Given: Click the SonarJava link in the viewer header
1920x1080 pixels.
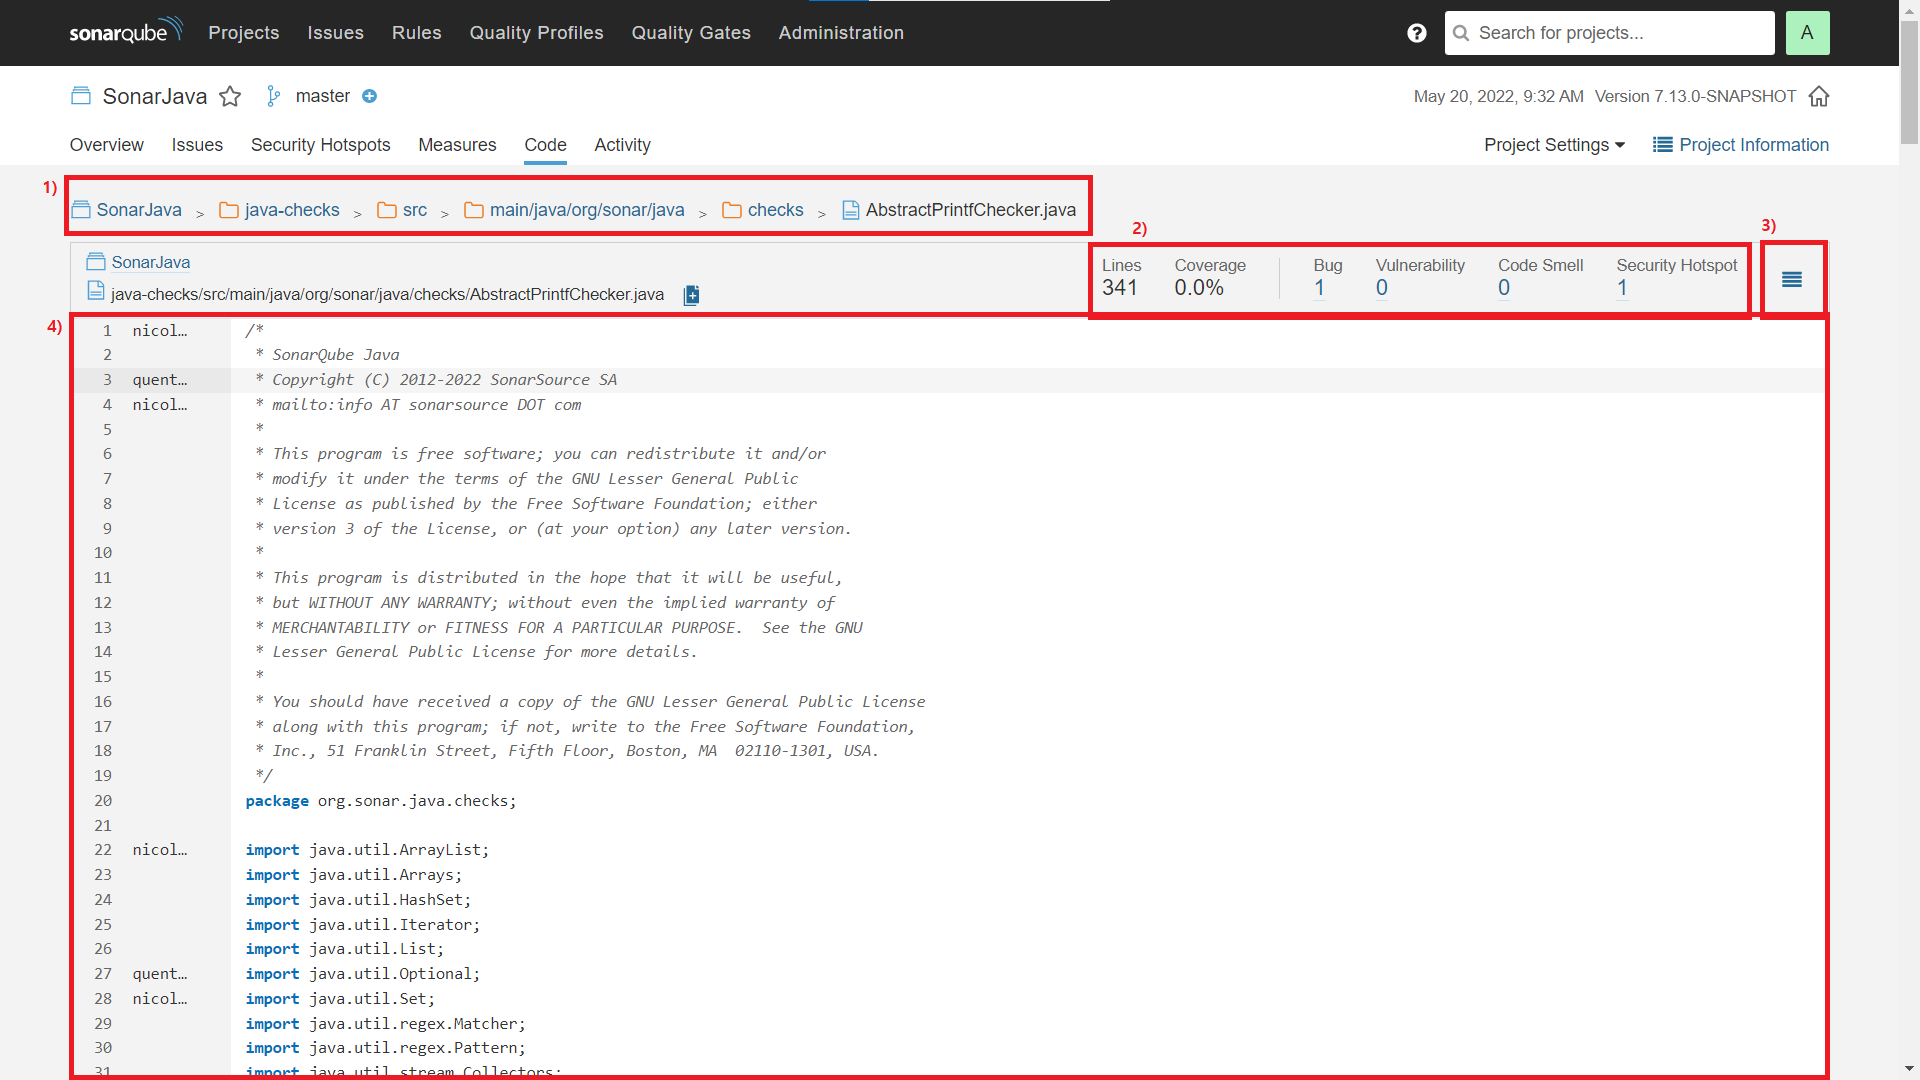Looking at the screenshot, I should click(x=151, y=262).
